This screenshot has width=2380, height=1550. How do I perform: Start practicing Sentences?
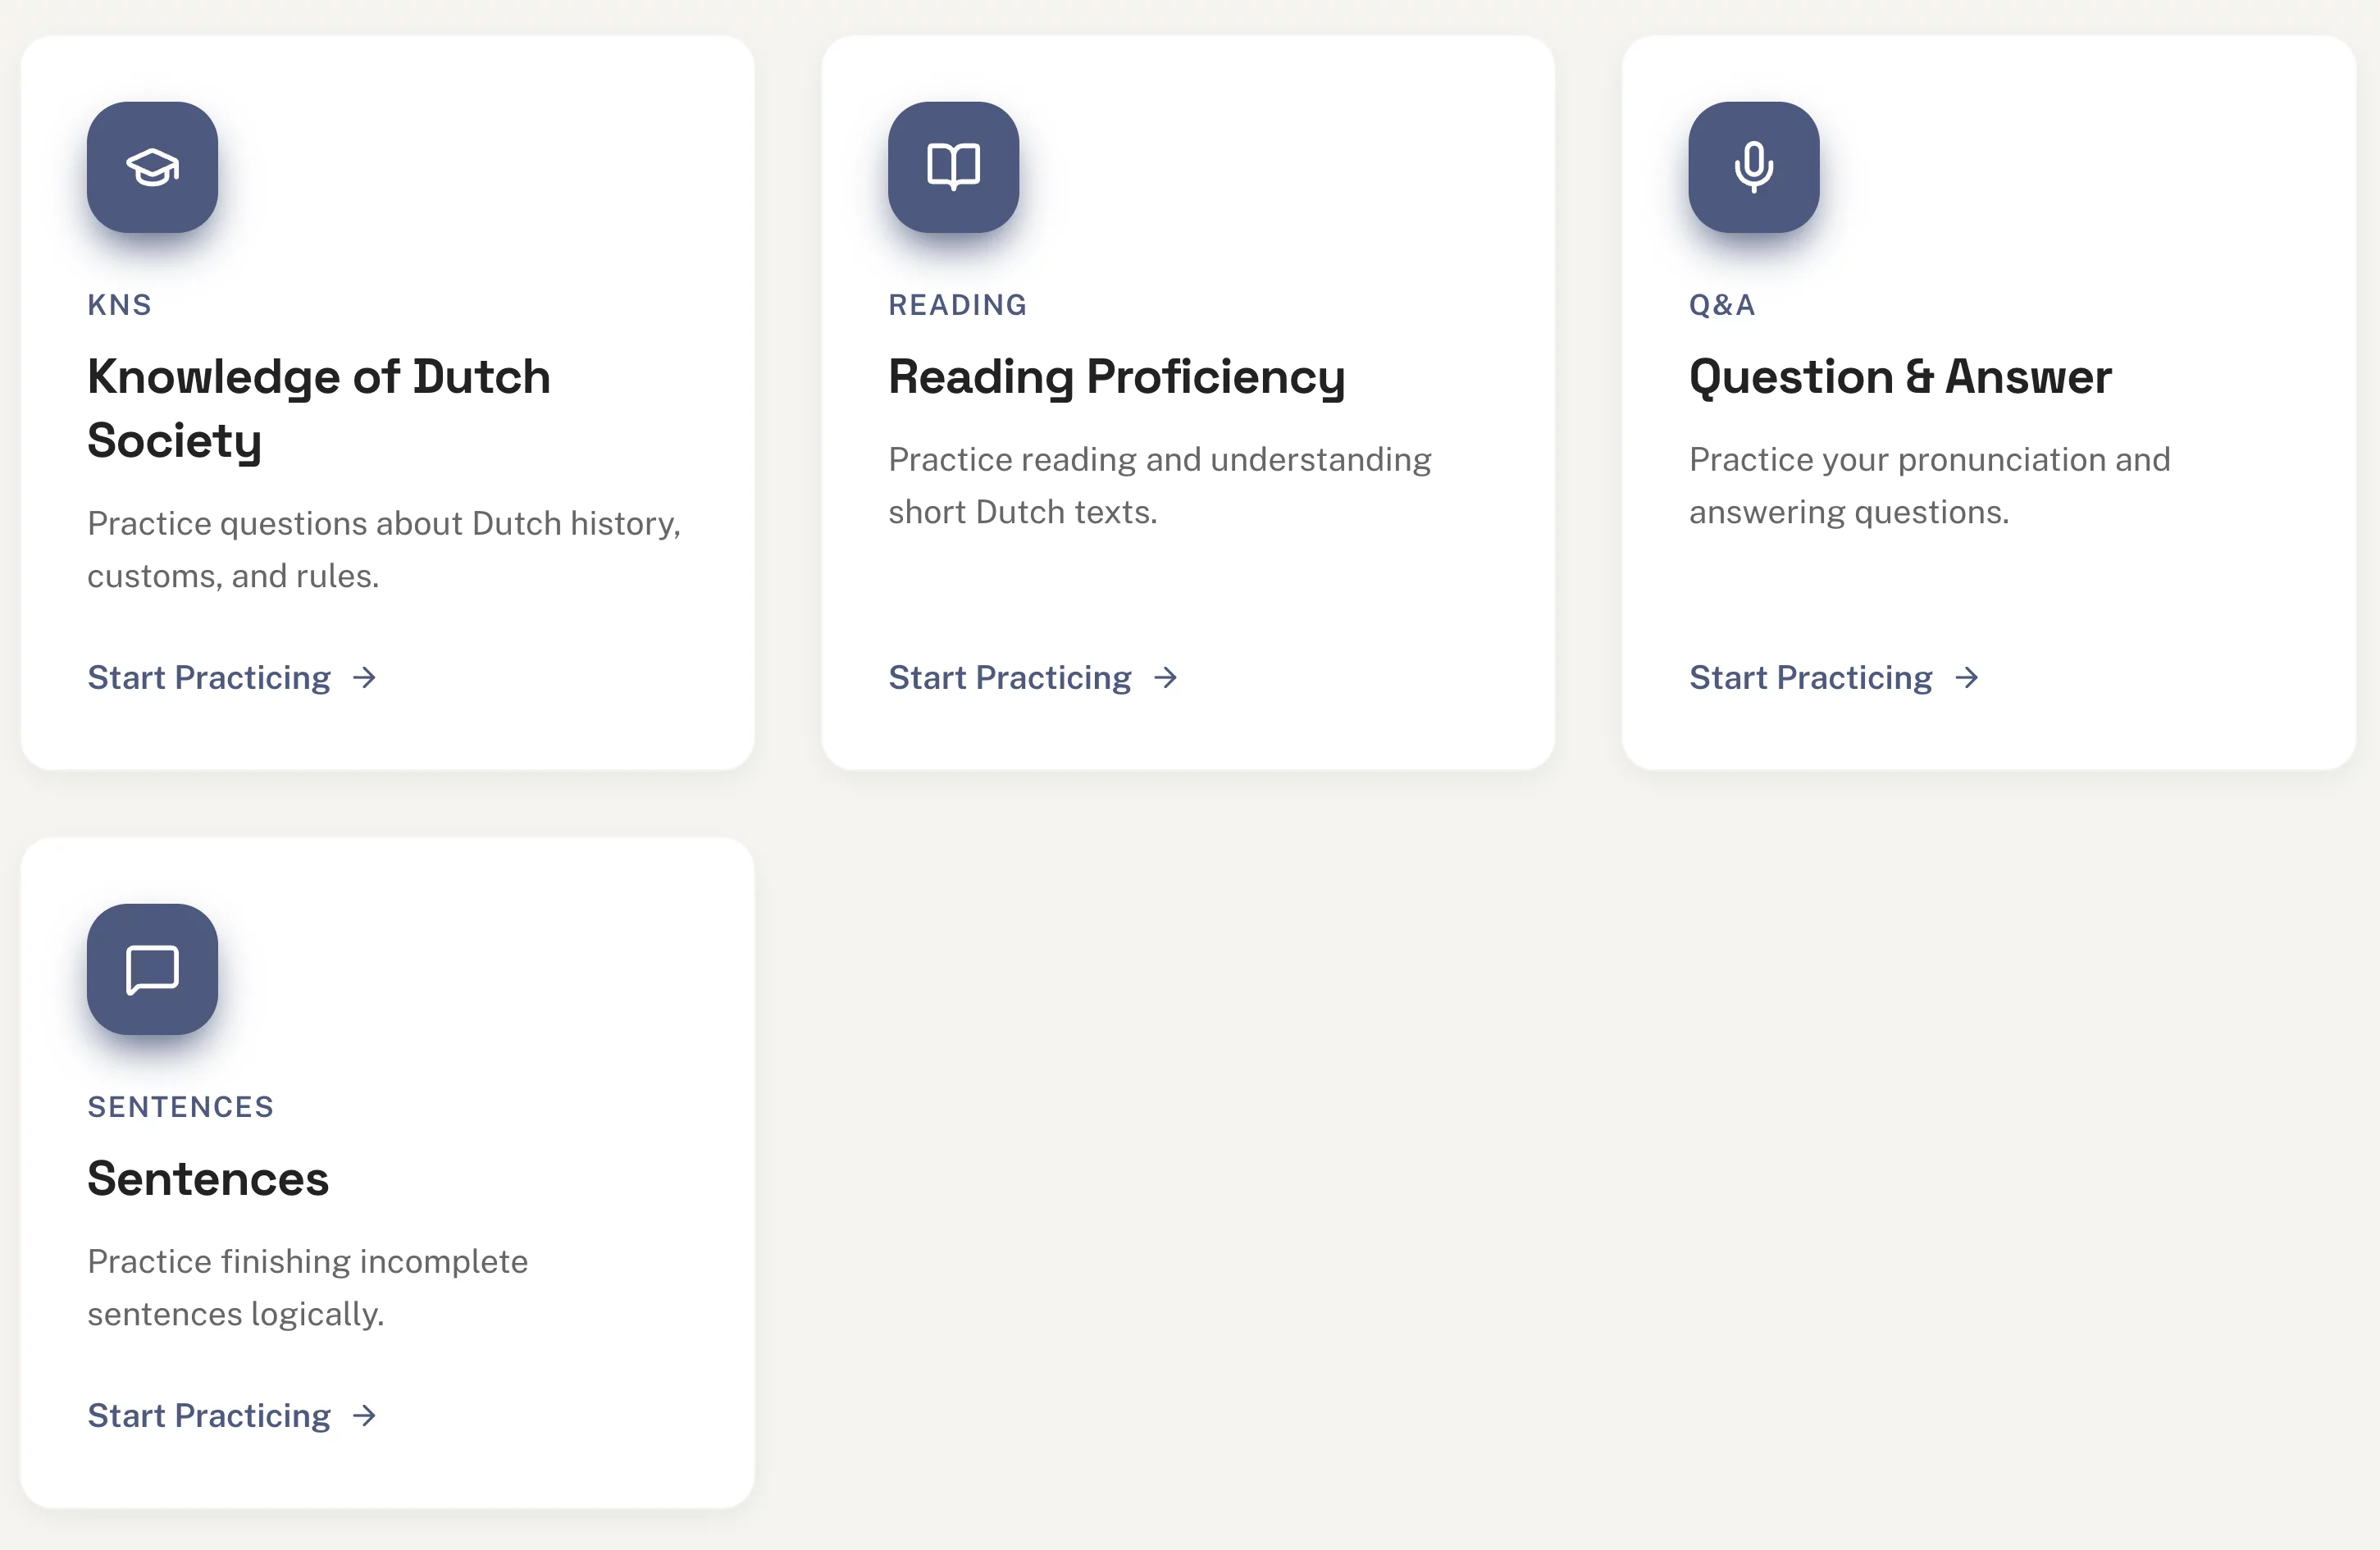point(209,1416)
